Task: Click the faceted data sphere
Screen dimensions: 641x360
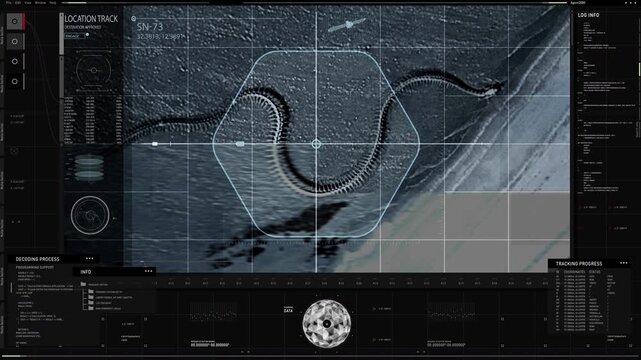Action: point(327,324)
